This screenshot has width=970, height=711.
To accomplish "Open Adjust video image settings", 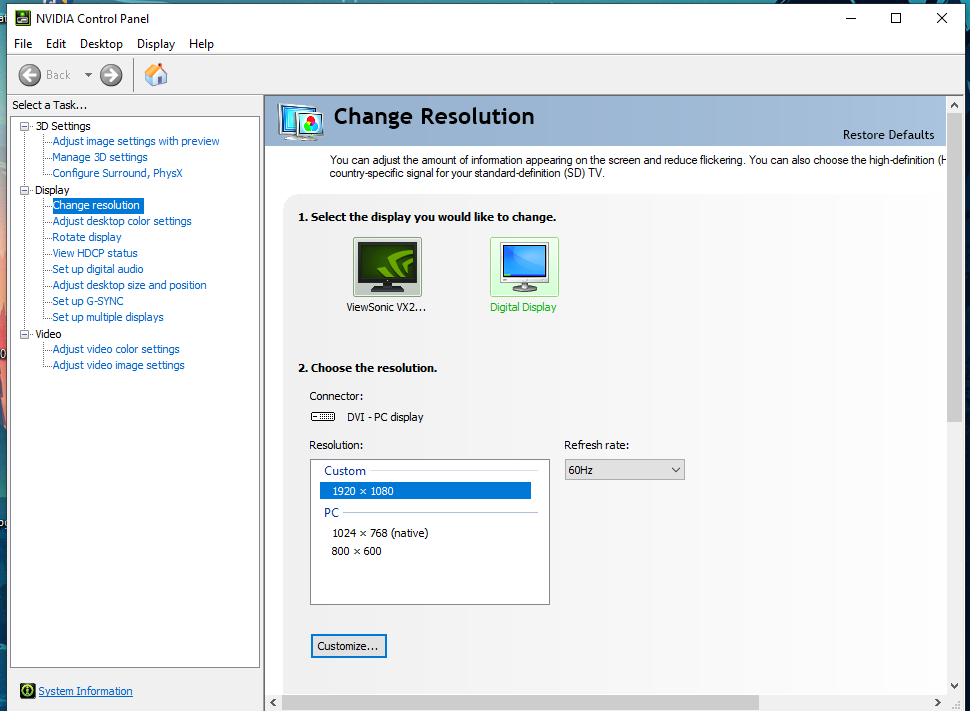I will tap(118, 365).
